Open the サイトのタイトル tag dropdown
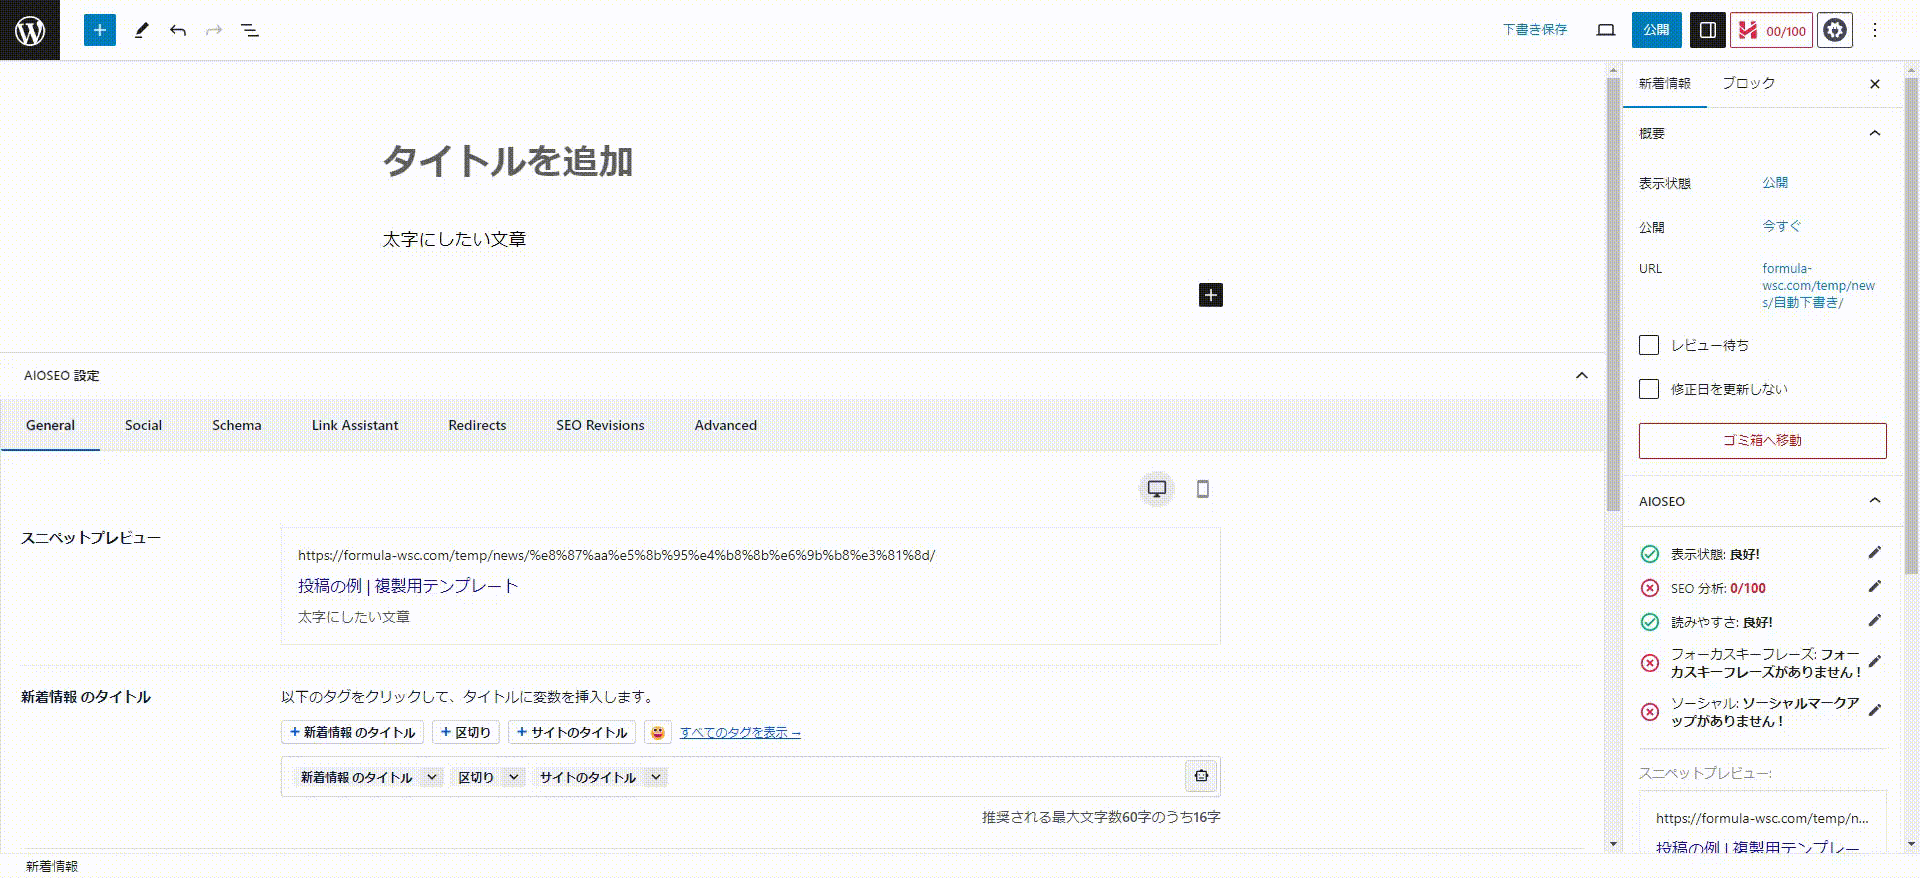Image resolution: width=1920 pixels, height=878 pixels. point(656,777)
